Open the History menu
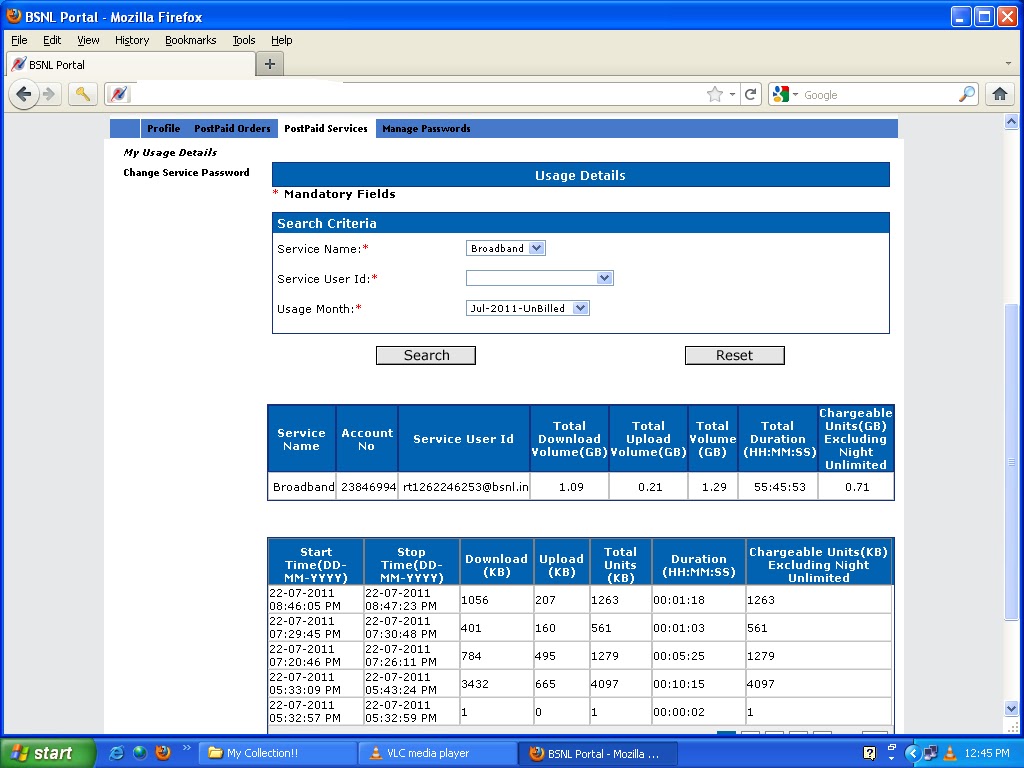Screen dimensions: 1024x768 pyautogui.click(x=132, y=40)
